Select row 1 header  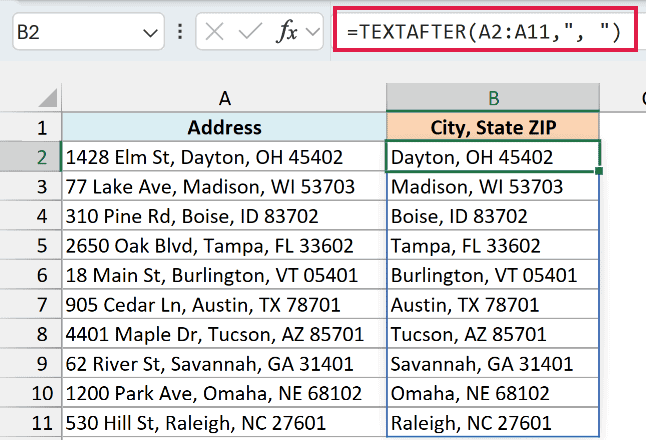[31, 127]
